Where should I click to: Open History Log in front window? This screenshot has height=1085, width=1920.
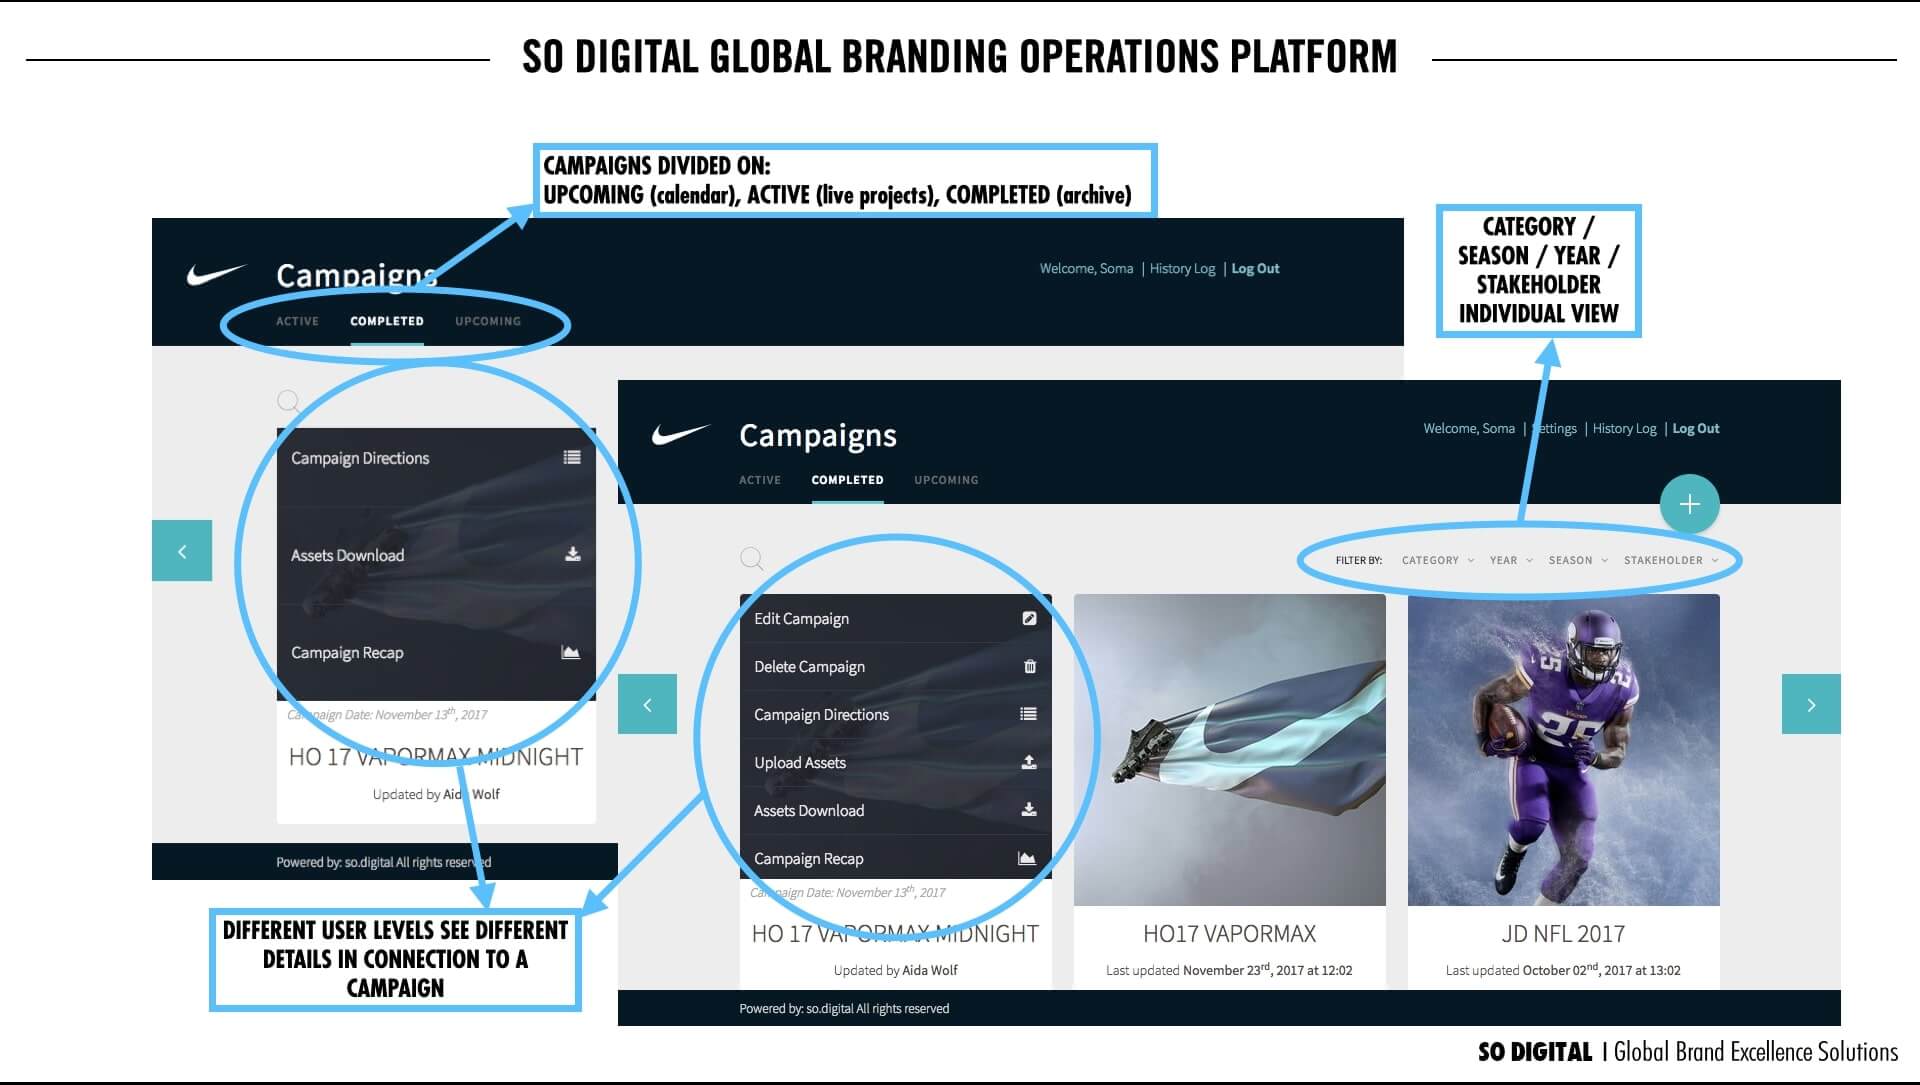point(1624,428)
